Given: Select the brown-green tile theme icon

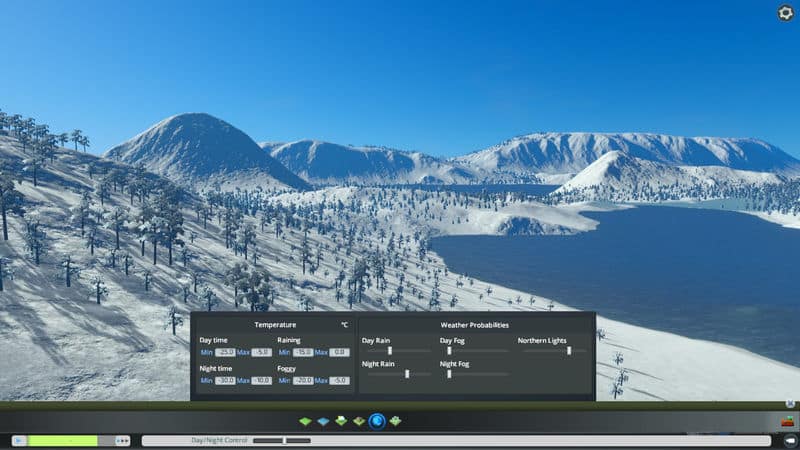Looking at the screenshot, I should click(x=359, y=421).
